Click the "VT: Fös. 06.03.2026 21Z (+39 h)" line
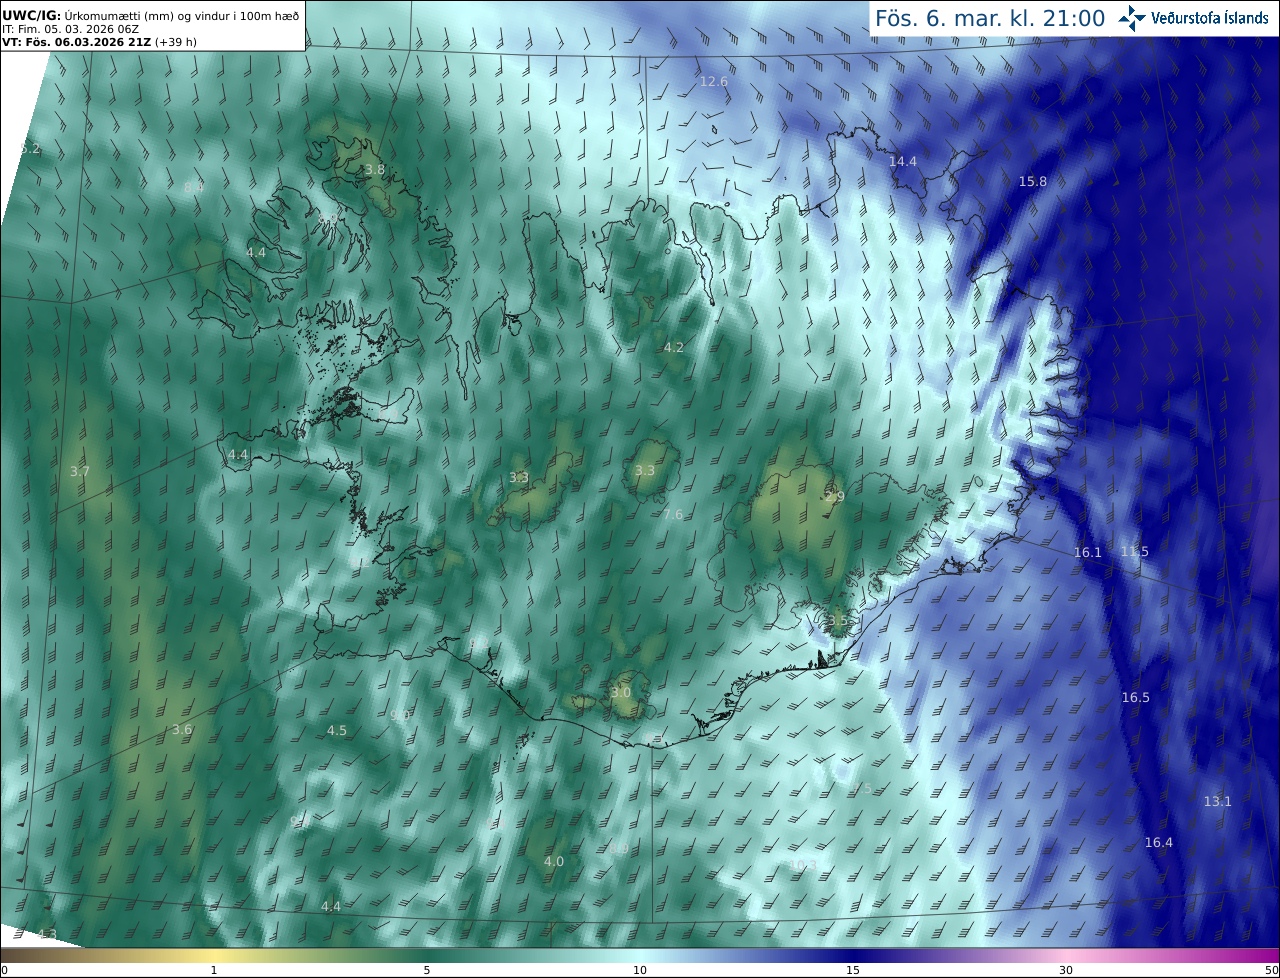Viewport: 1280px width, 978px height. tap(99, 42)
